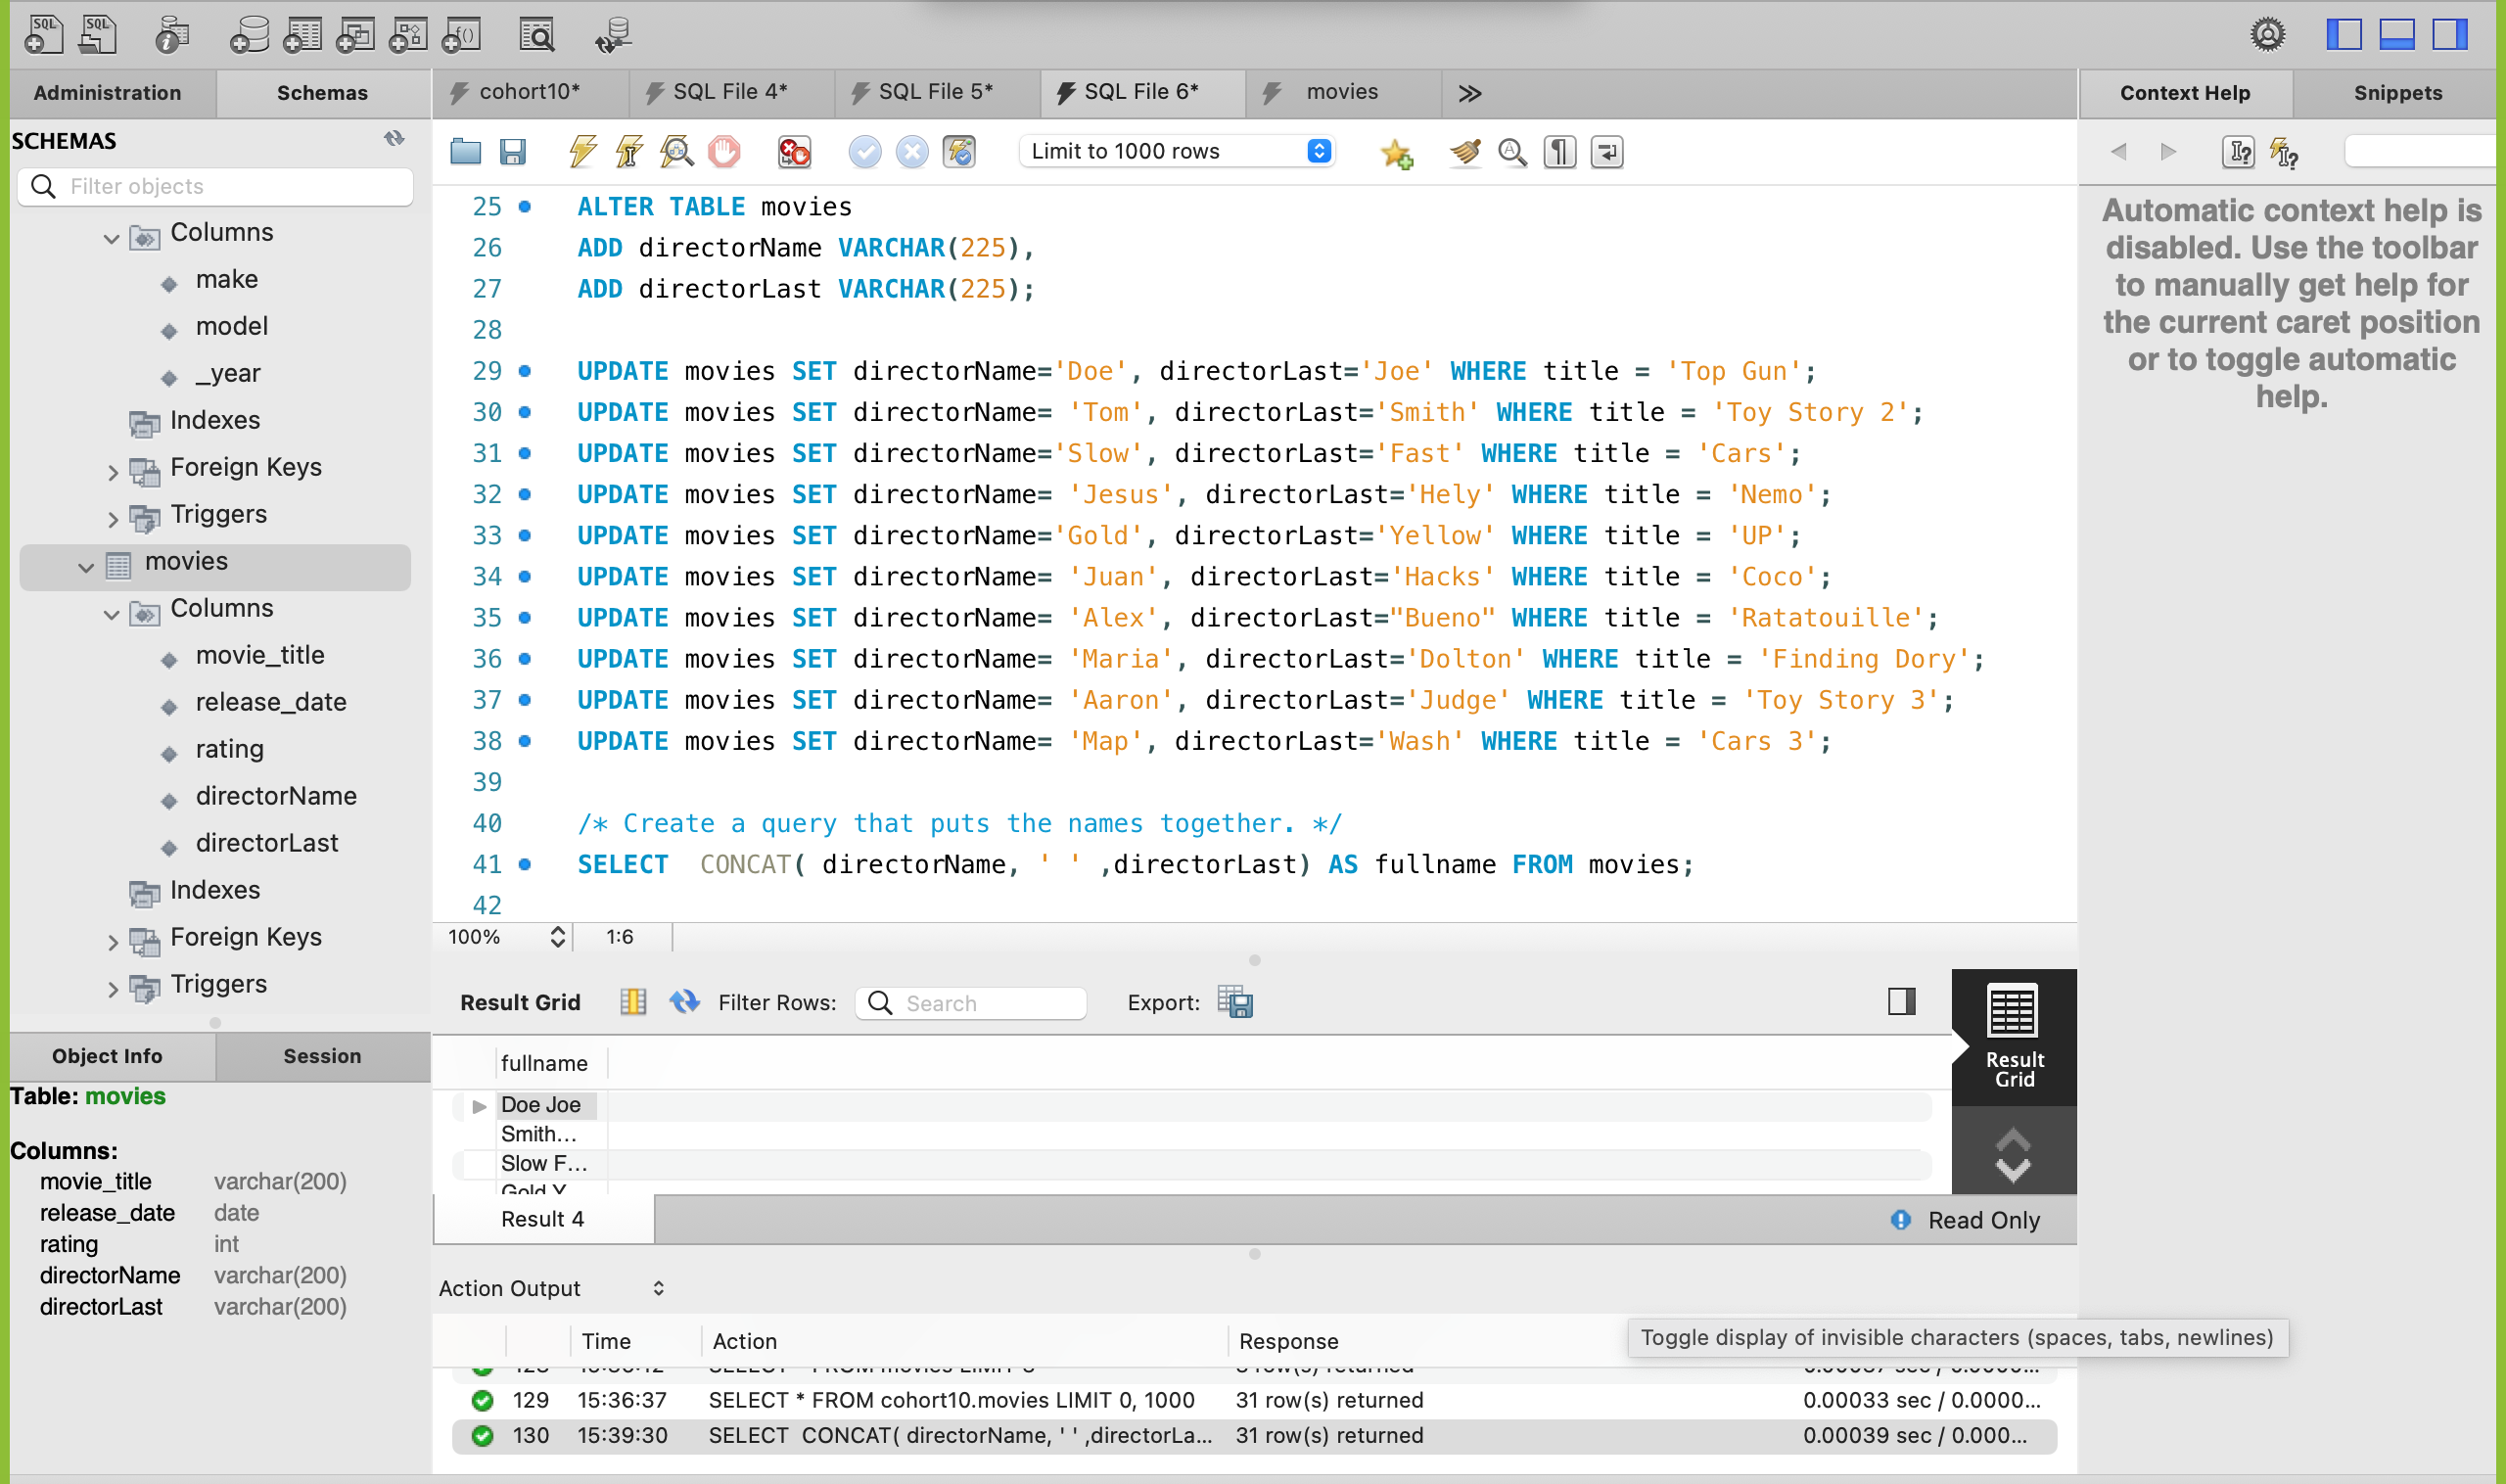The width and height of the screenshot is (2506, 1484).
Task: Change the editor zoom 100% stepper
Action: (x=558, y=937)
